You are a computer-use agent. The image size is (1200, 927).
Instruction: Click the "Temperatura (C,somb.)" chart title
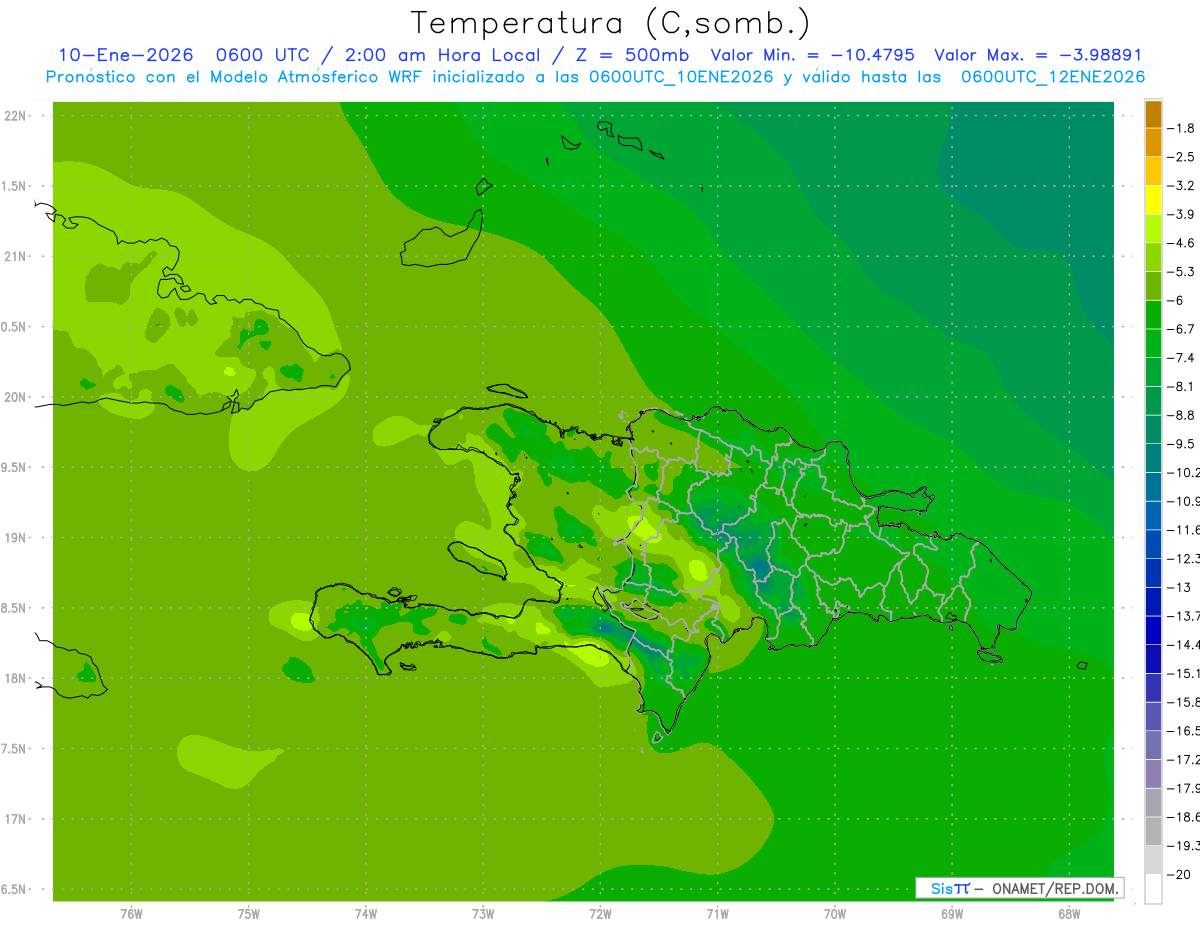click(x=610, y=23)
